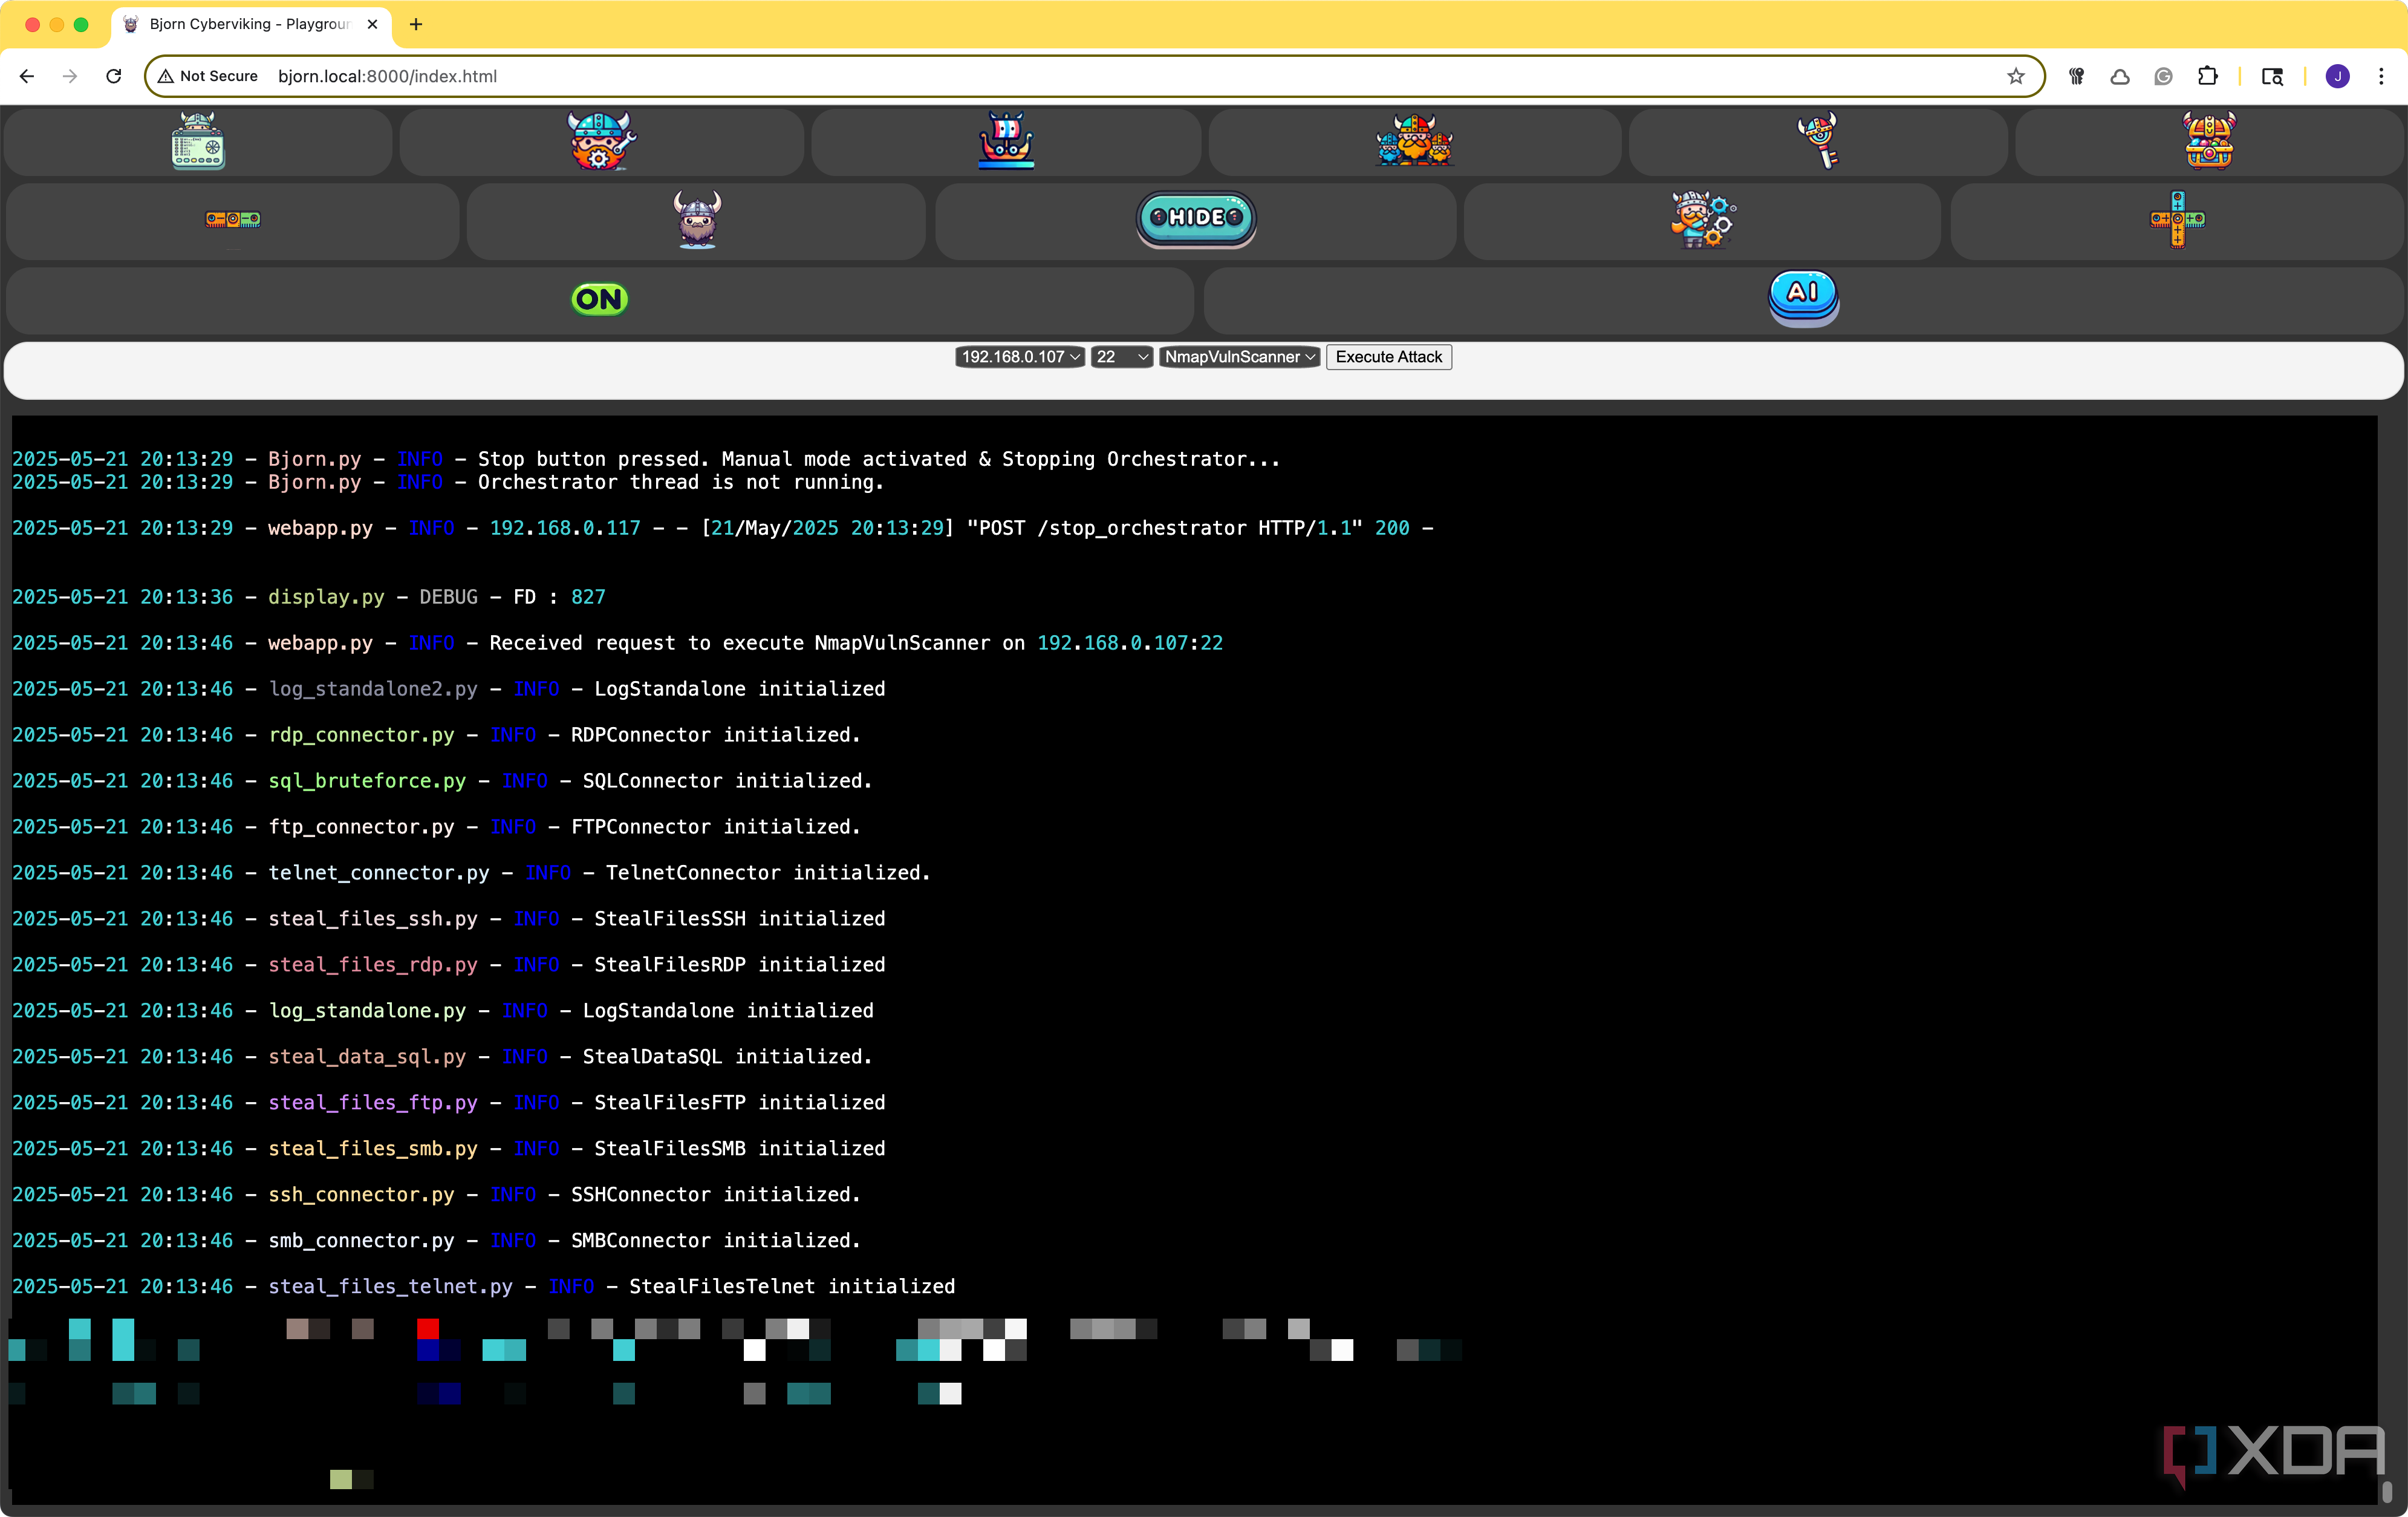The width and height of the screenshot is (2408, 1517).
Task: Open the viking key credentials icon
Action: coord(1819,141)
